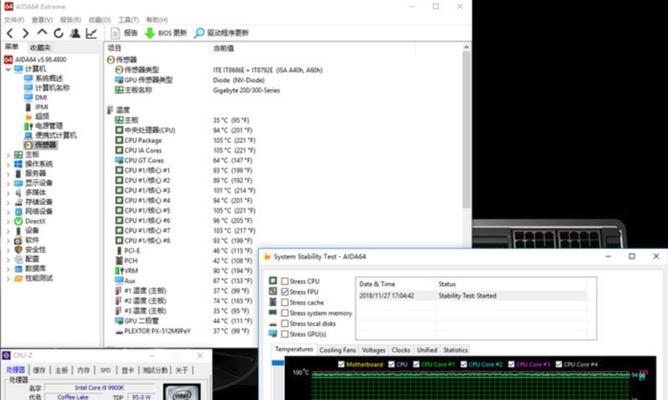Viewport: 668px width, 400px height.
Task: Expand the Multimedia tree node
Action: [x=8, y=193]
